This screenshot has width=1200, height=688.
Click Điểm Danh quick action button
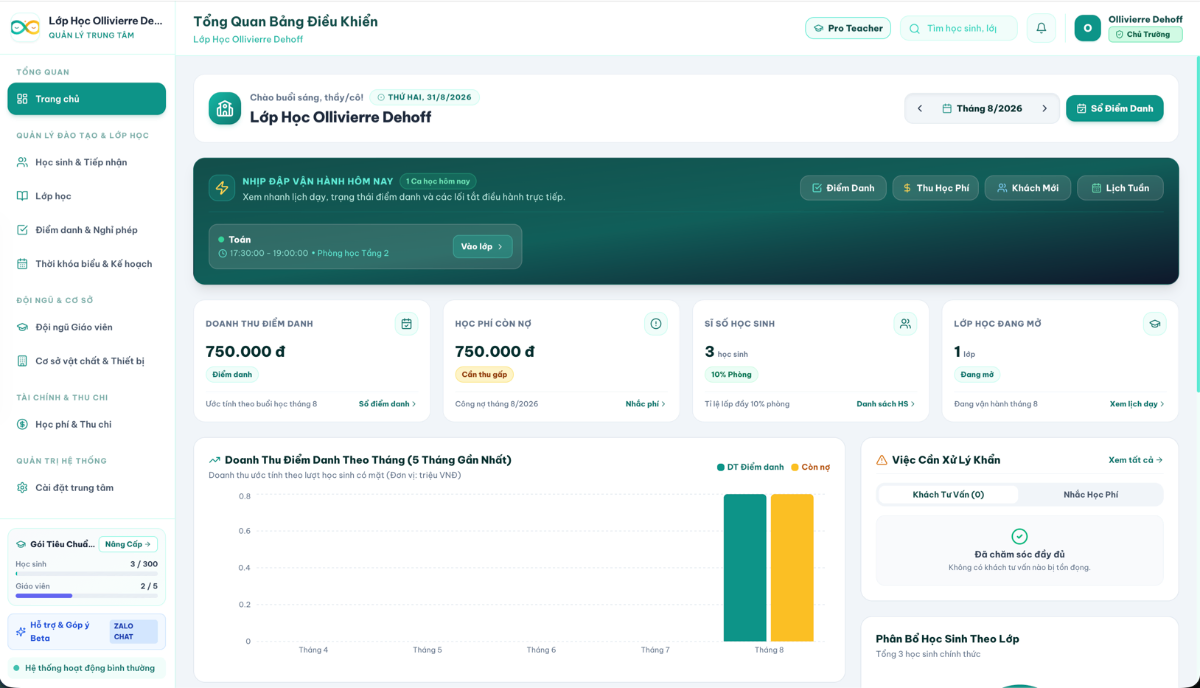pyautogui.click(x=843, y=188)
